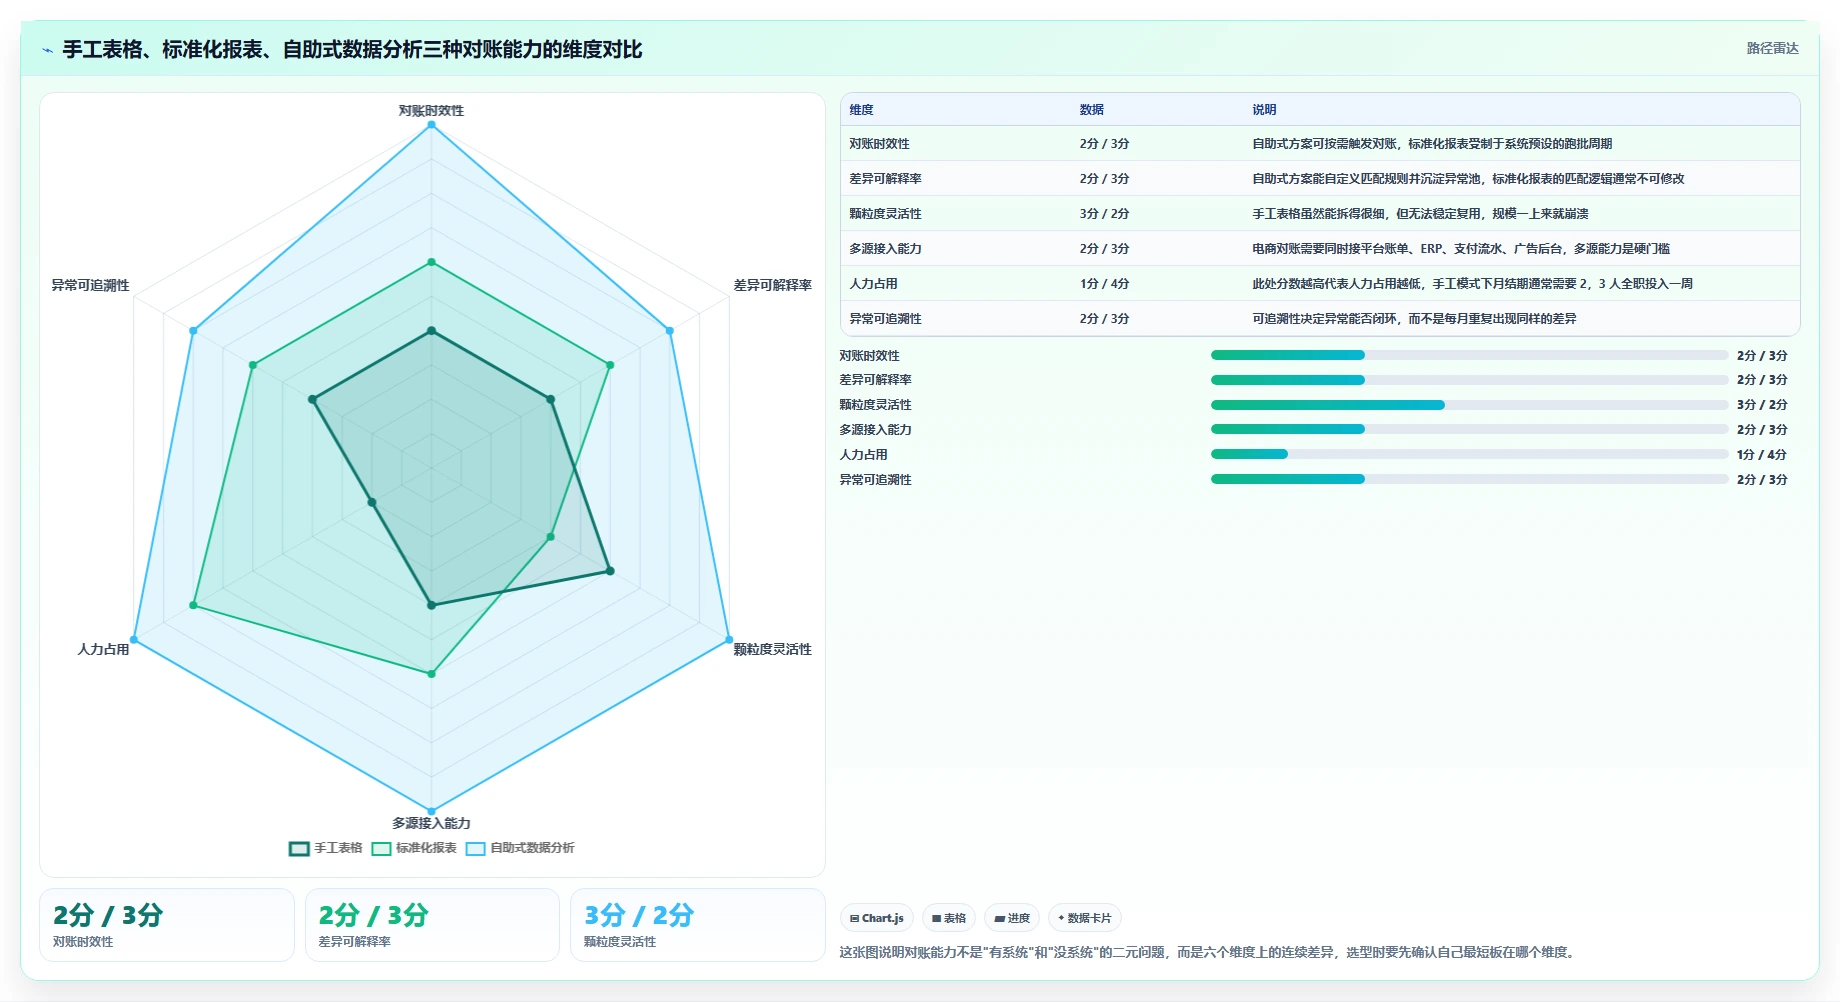Click the 差异可解释率 axis label on radar

pos(772,286)
